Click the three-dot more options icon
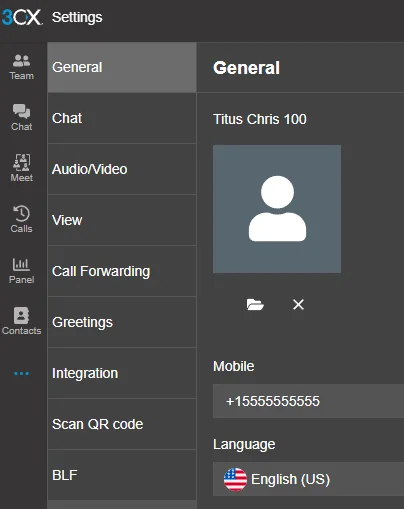Screen dimensions: 404x509 tap(22, 373)
